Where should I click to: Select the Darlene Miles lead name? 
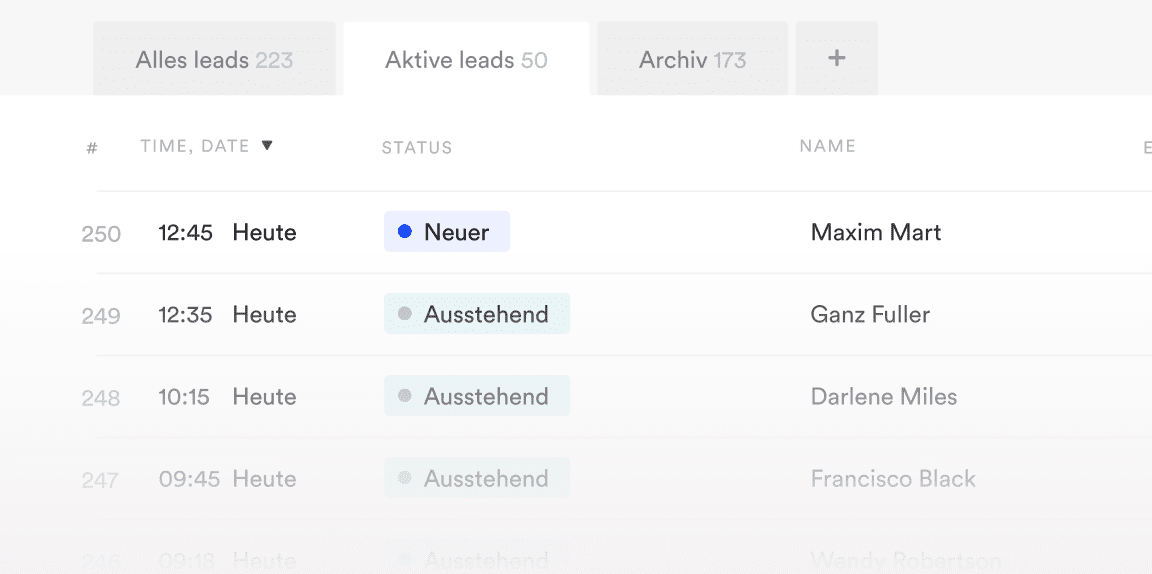click(883, 396)
